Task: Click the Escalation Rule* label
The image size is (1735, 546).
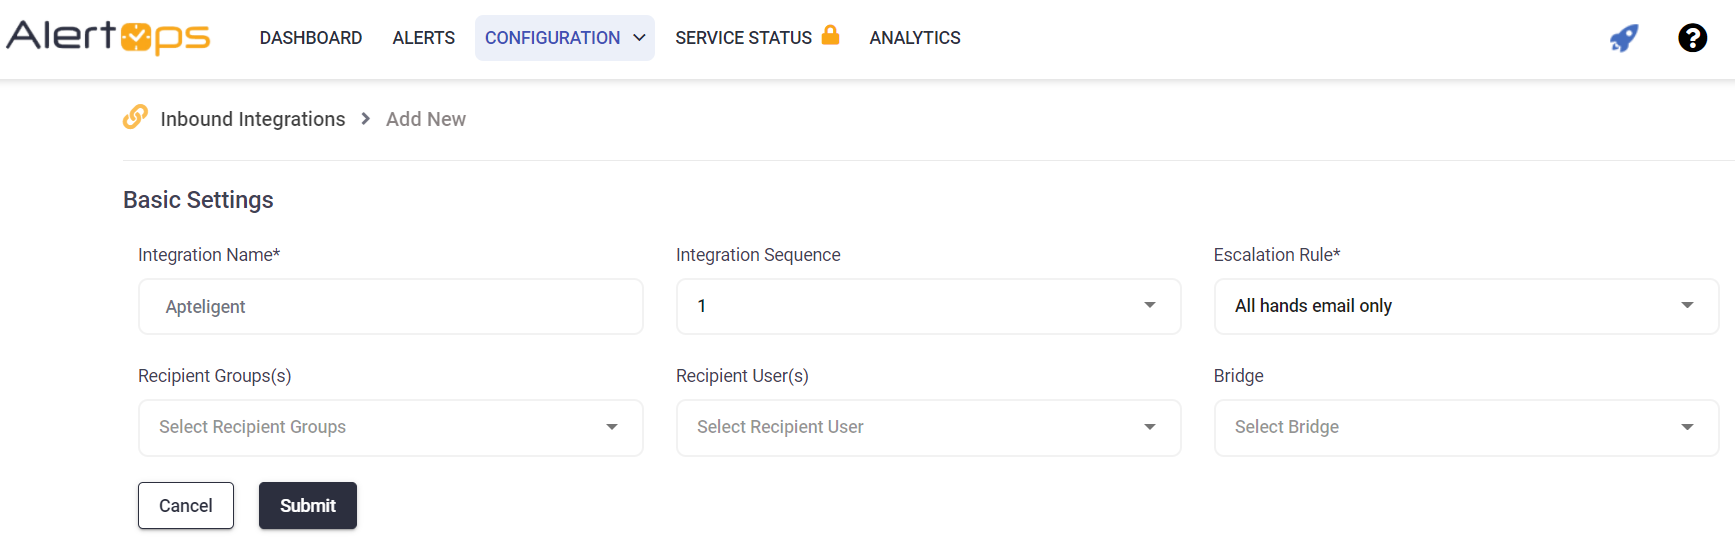Action: 1277,255
